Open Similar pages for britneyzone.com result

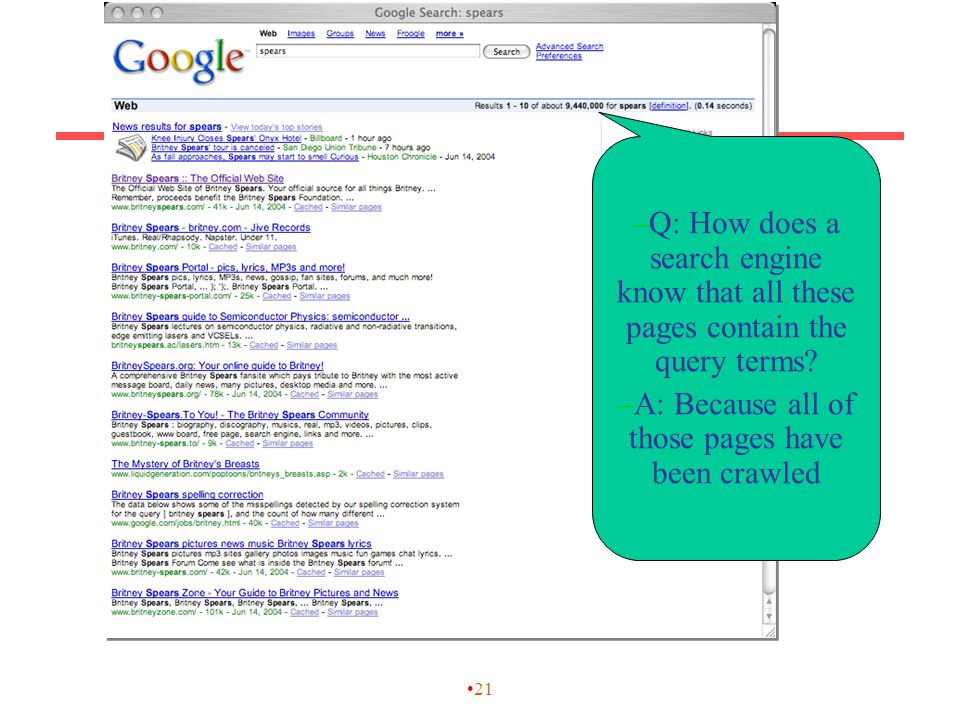click(353, 612)
